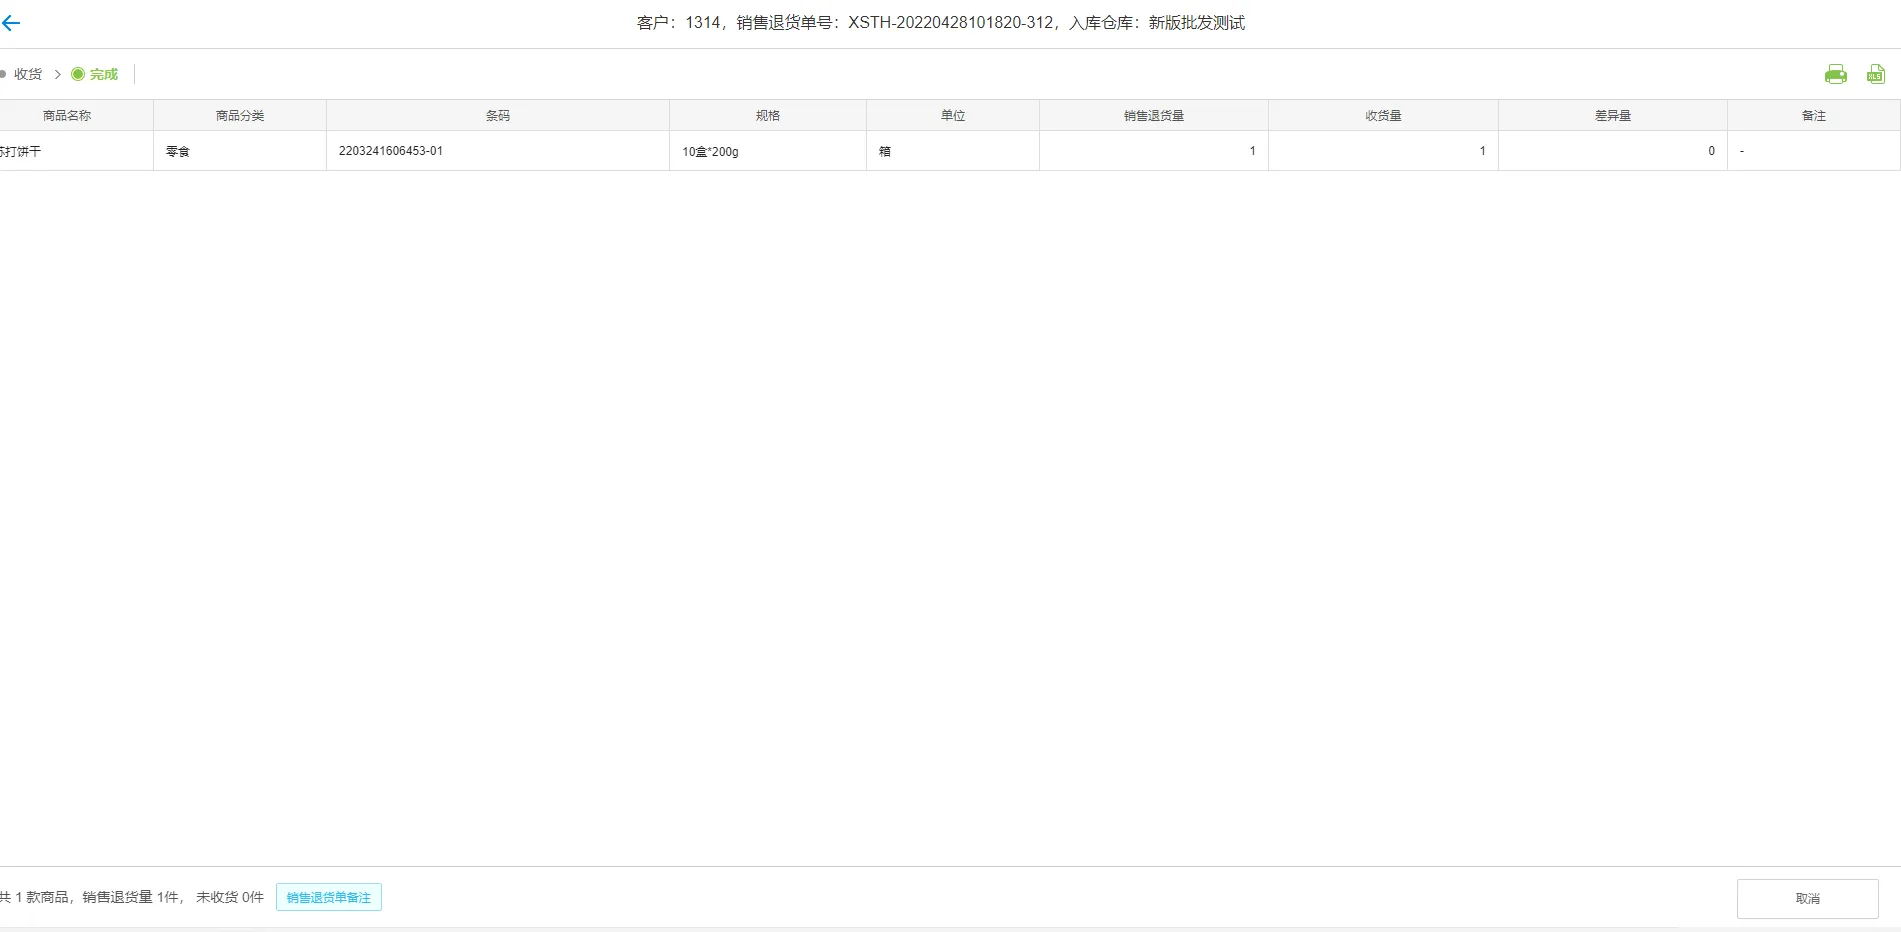Select the category cell 零食
This screenshot has height=932, width=1901.
pos(240,151)
